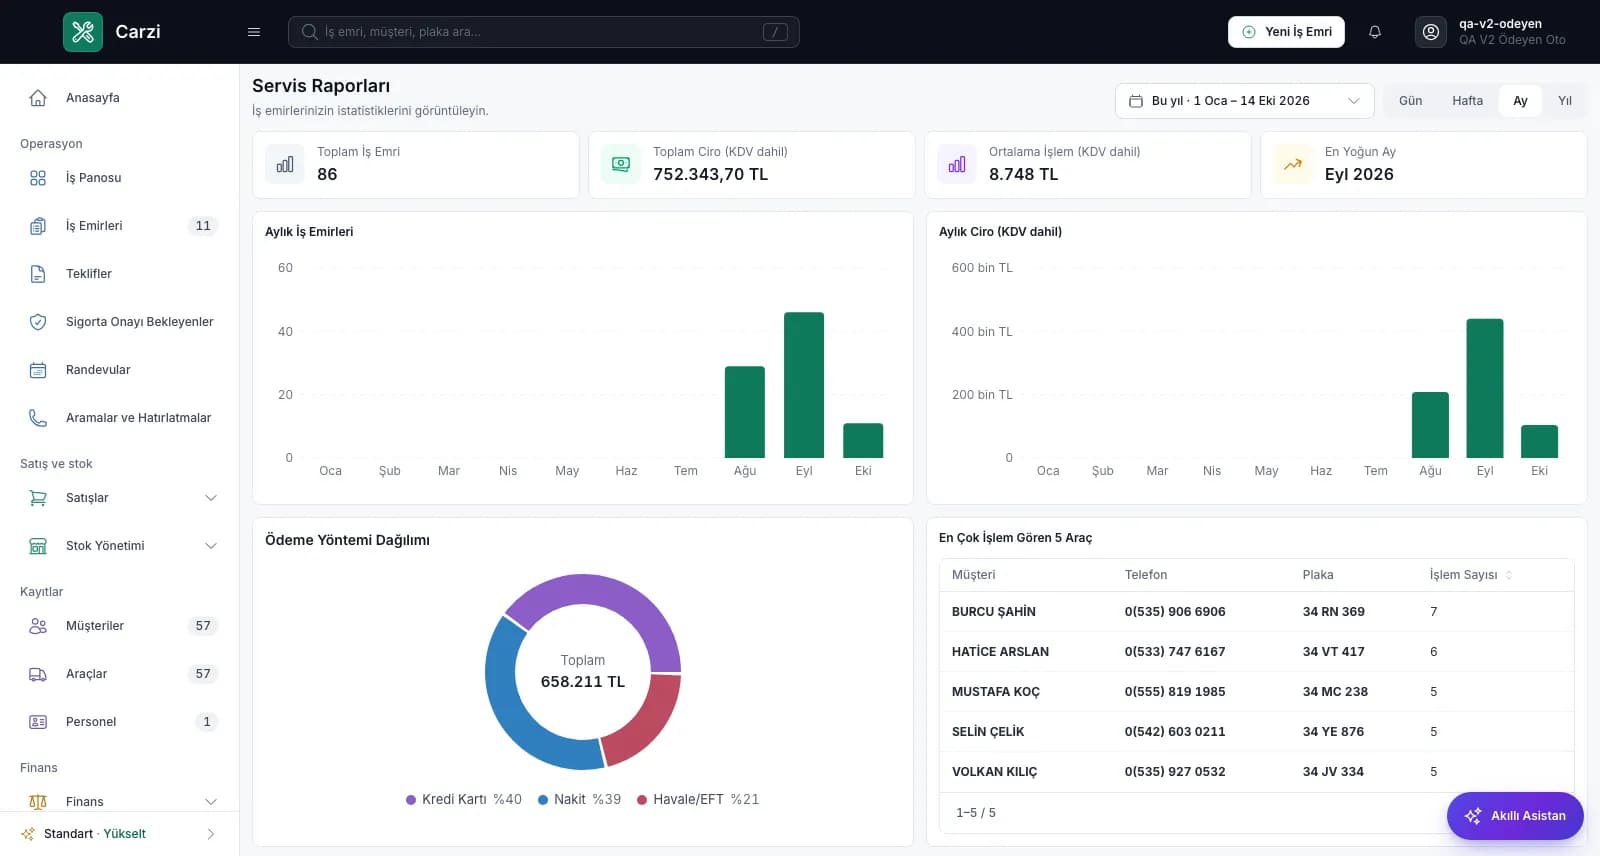This screenshot has height=856, width=1600.
Task: Click the Personel ID card icon
Action: click(x=38, y=722)
